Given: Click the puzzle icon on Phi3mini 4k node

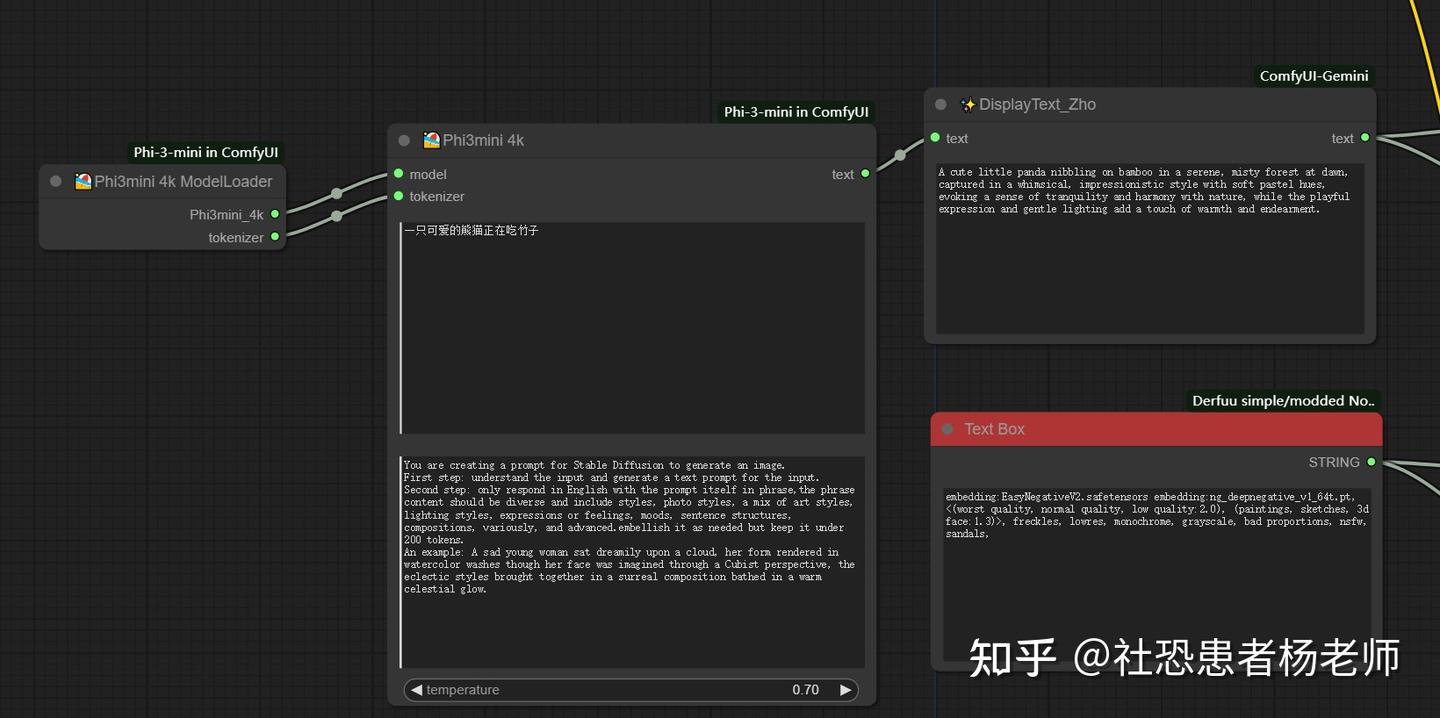Looking at the screenshot, I should pos(432,140).
